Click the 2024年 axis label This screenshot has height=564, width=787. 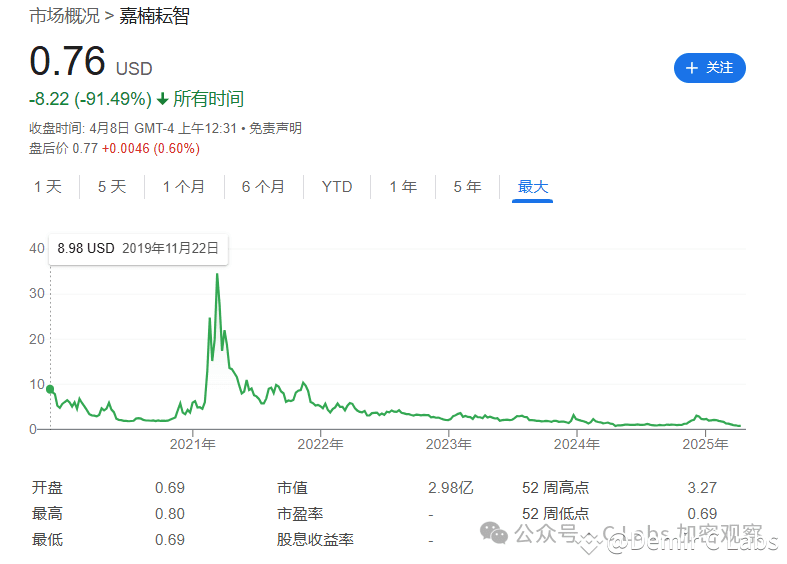pyautogui.click(x=577, y=444)
